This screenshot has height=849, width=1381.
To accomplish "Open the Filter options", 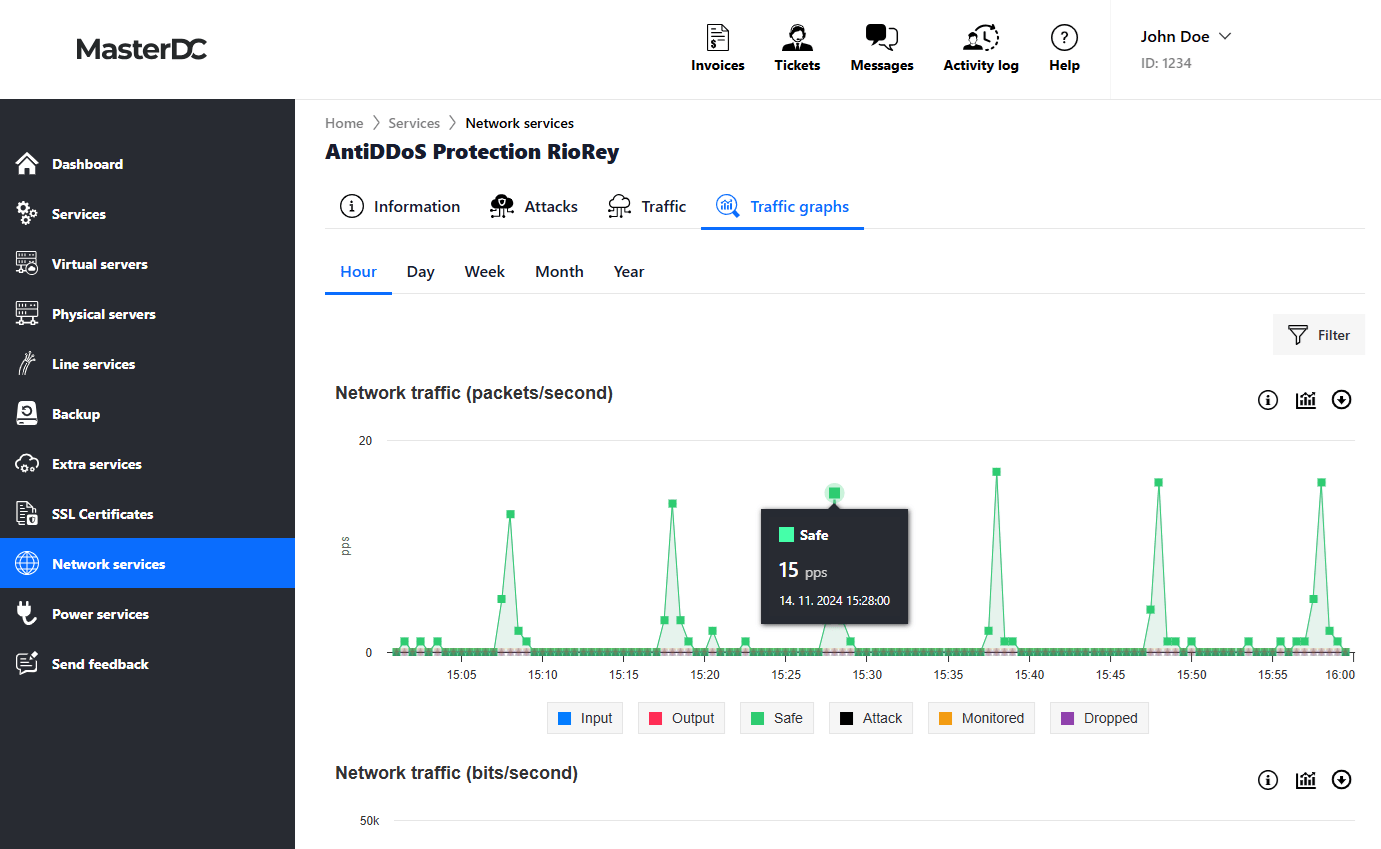I will point(1318,335).
